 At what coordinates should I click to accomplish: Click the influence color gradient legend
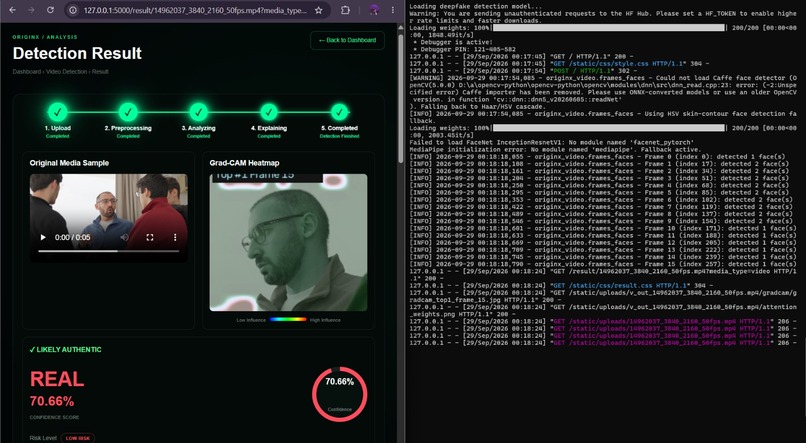[x=288, y=320]
